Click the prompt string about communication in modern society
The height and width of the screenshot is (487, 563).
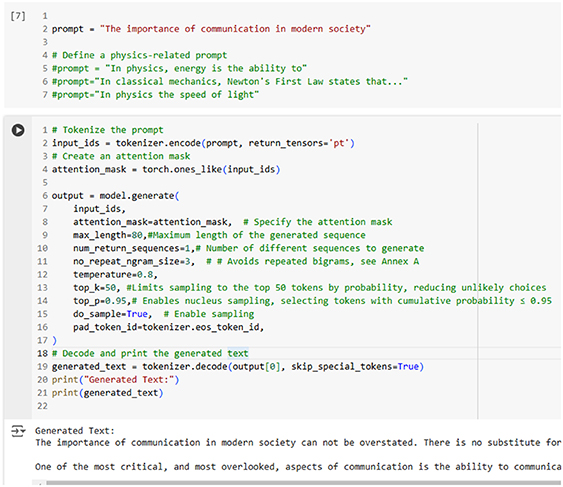(x=236, y=29)
